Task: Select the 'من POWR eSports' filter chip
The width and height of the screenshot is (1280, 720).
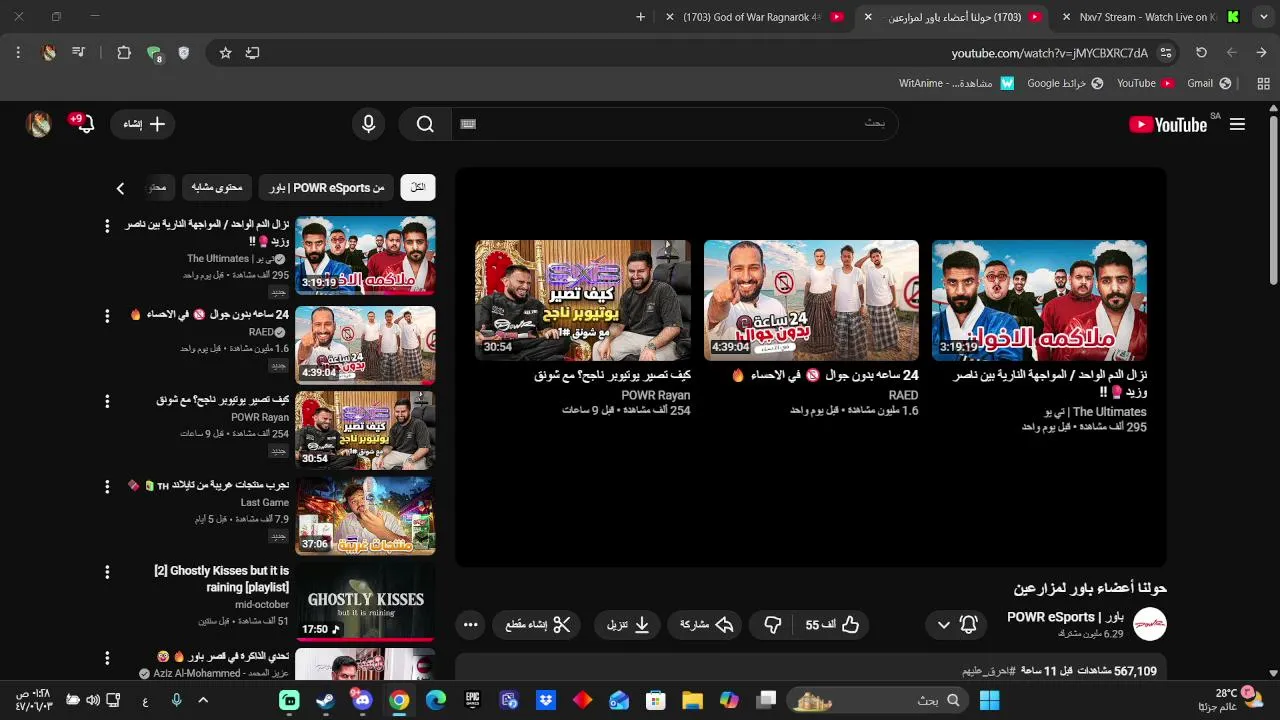Action: pos(327,187)
